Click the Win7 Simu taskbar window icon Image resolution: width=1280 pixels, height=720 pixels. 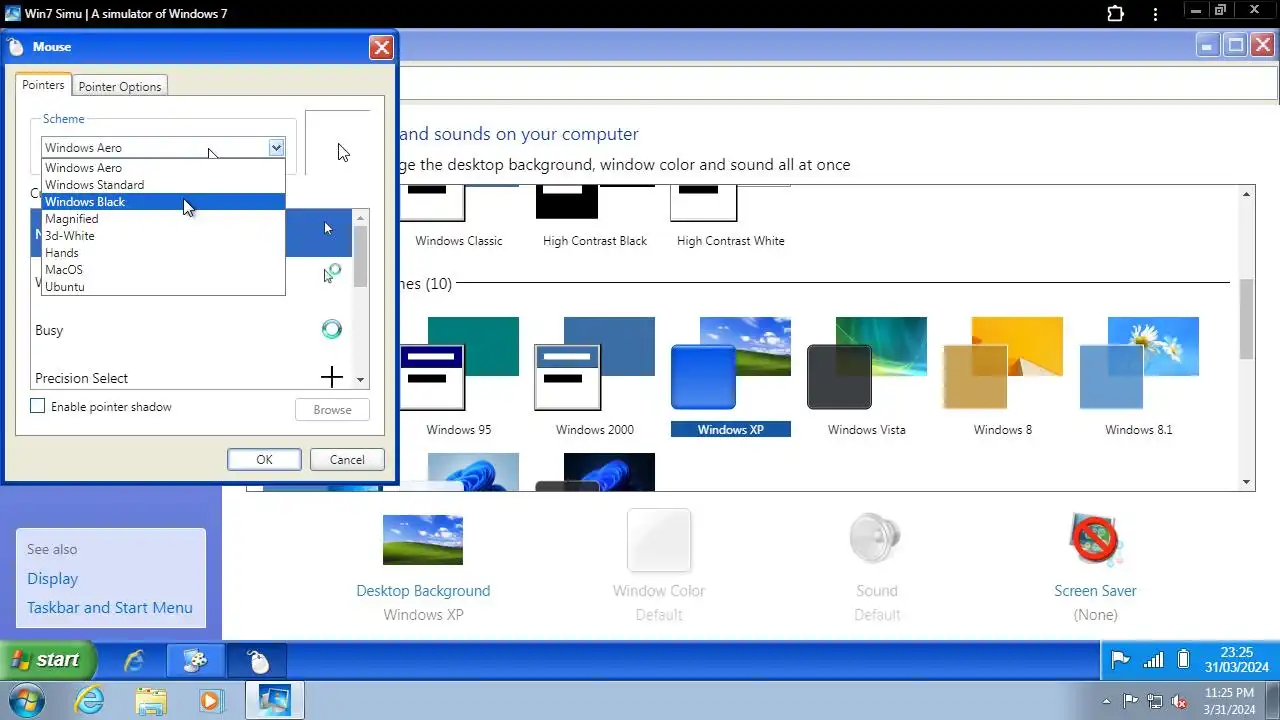click(273, 700)
